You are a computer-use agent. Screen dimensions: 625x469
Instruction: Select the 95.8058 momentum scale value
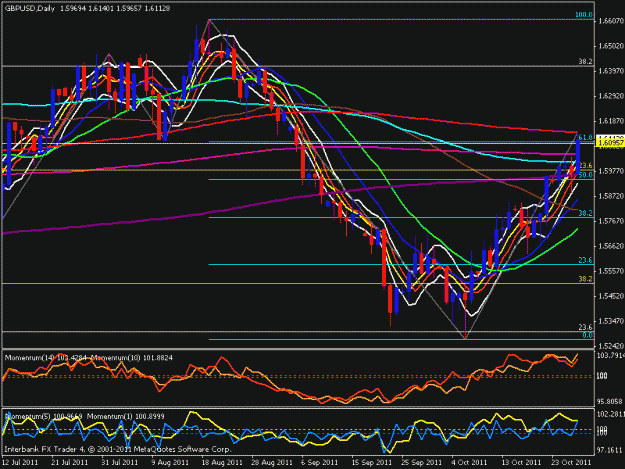coord(610,401)
